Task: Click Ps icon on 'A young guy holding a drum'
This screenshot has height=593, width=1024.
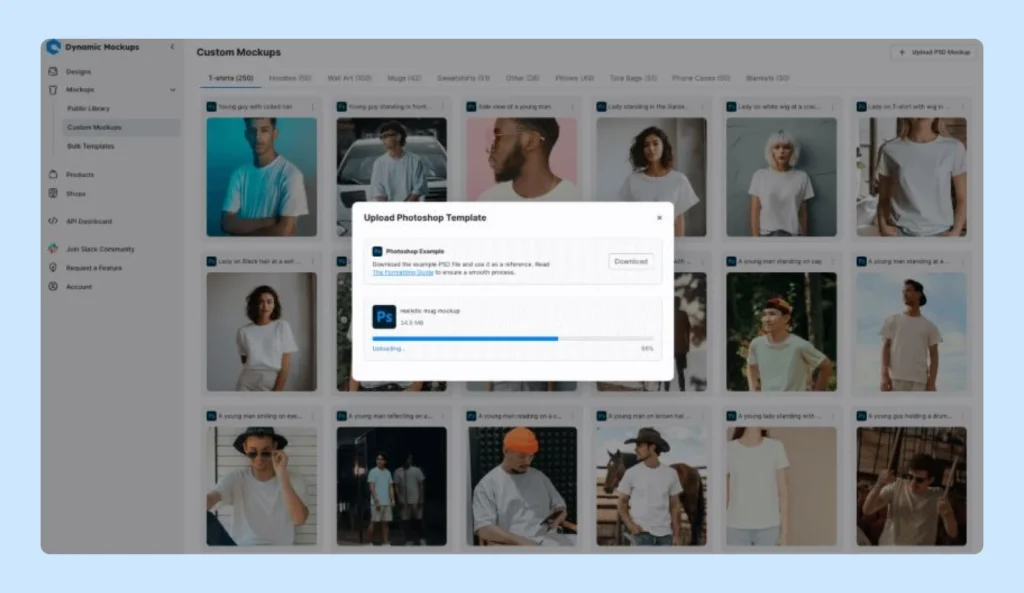Action: click(x=861, y=416)
